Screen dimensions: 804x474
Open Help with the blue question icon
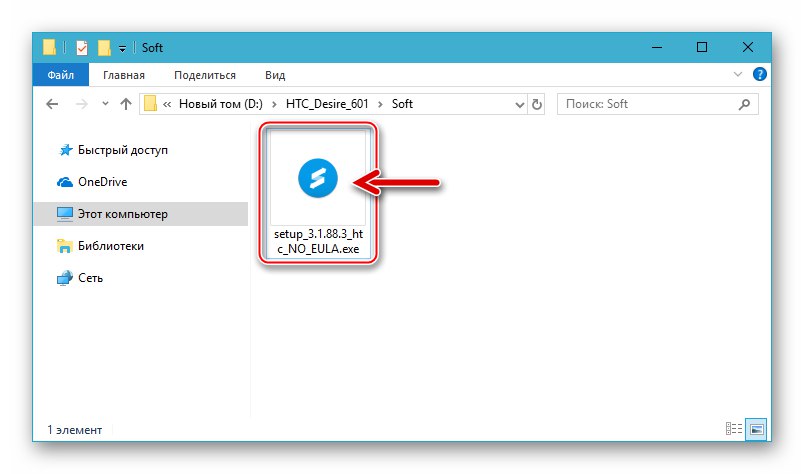[x=759, y=74]
